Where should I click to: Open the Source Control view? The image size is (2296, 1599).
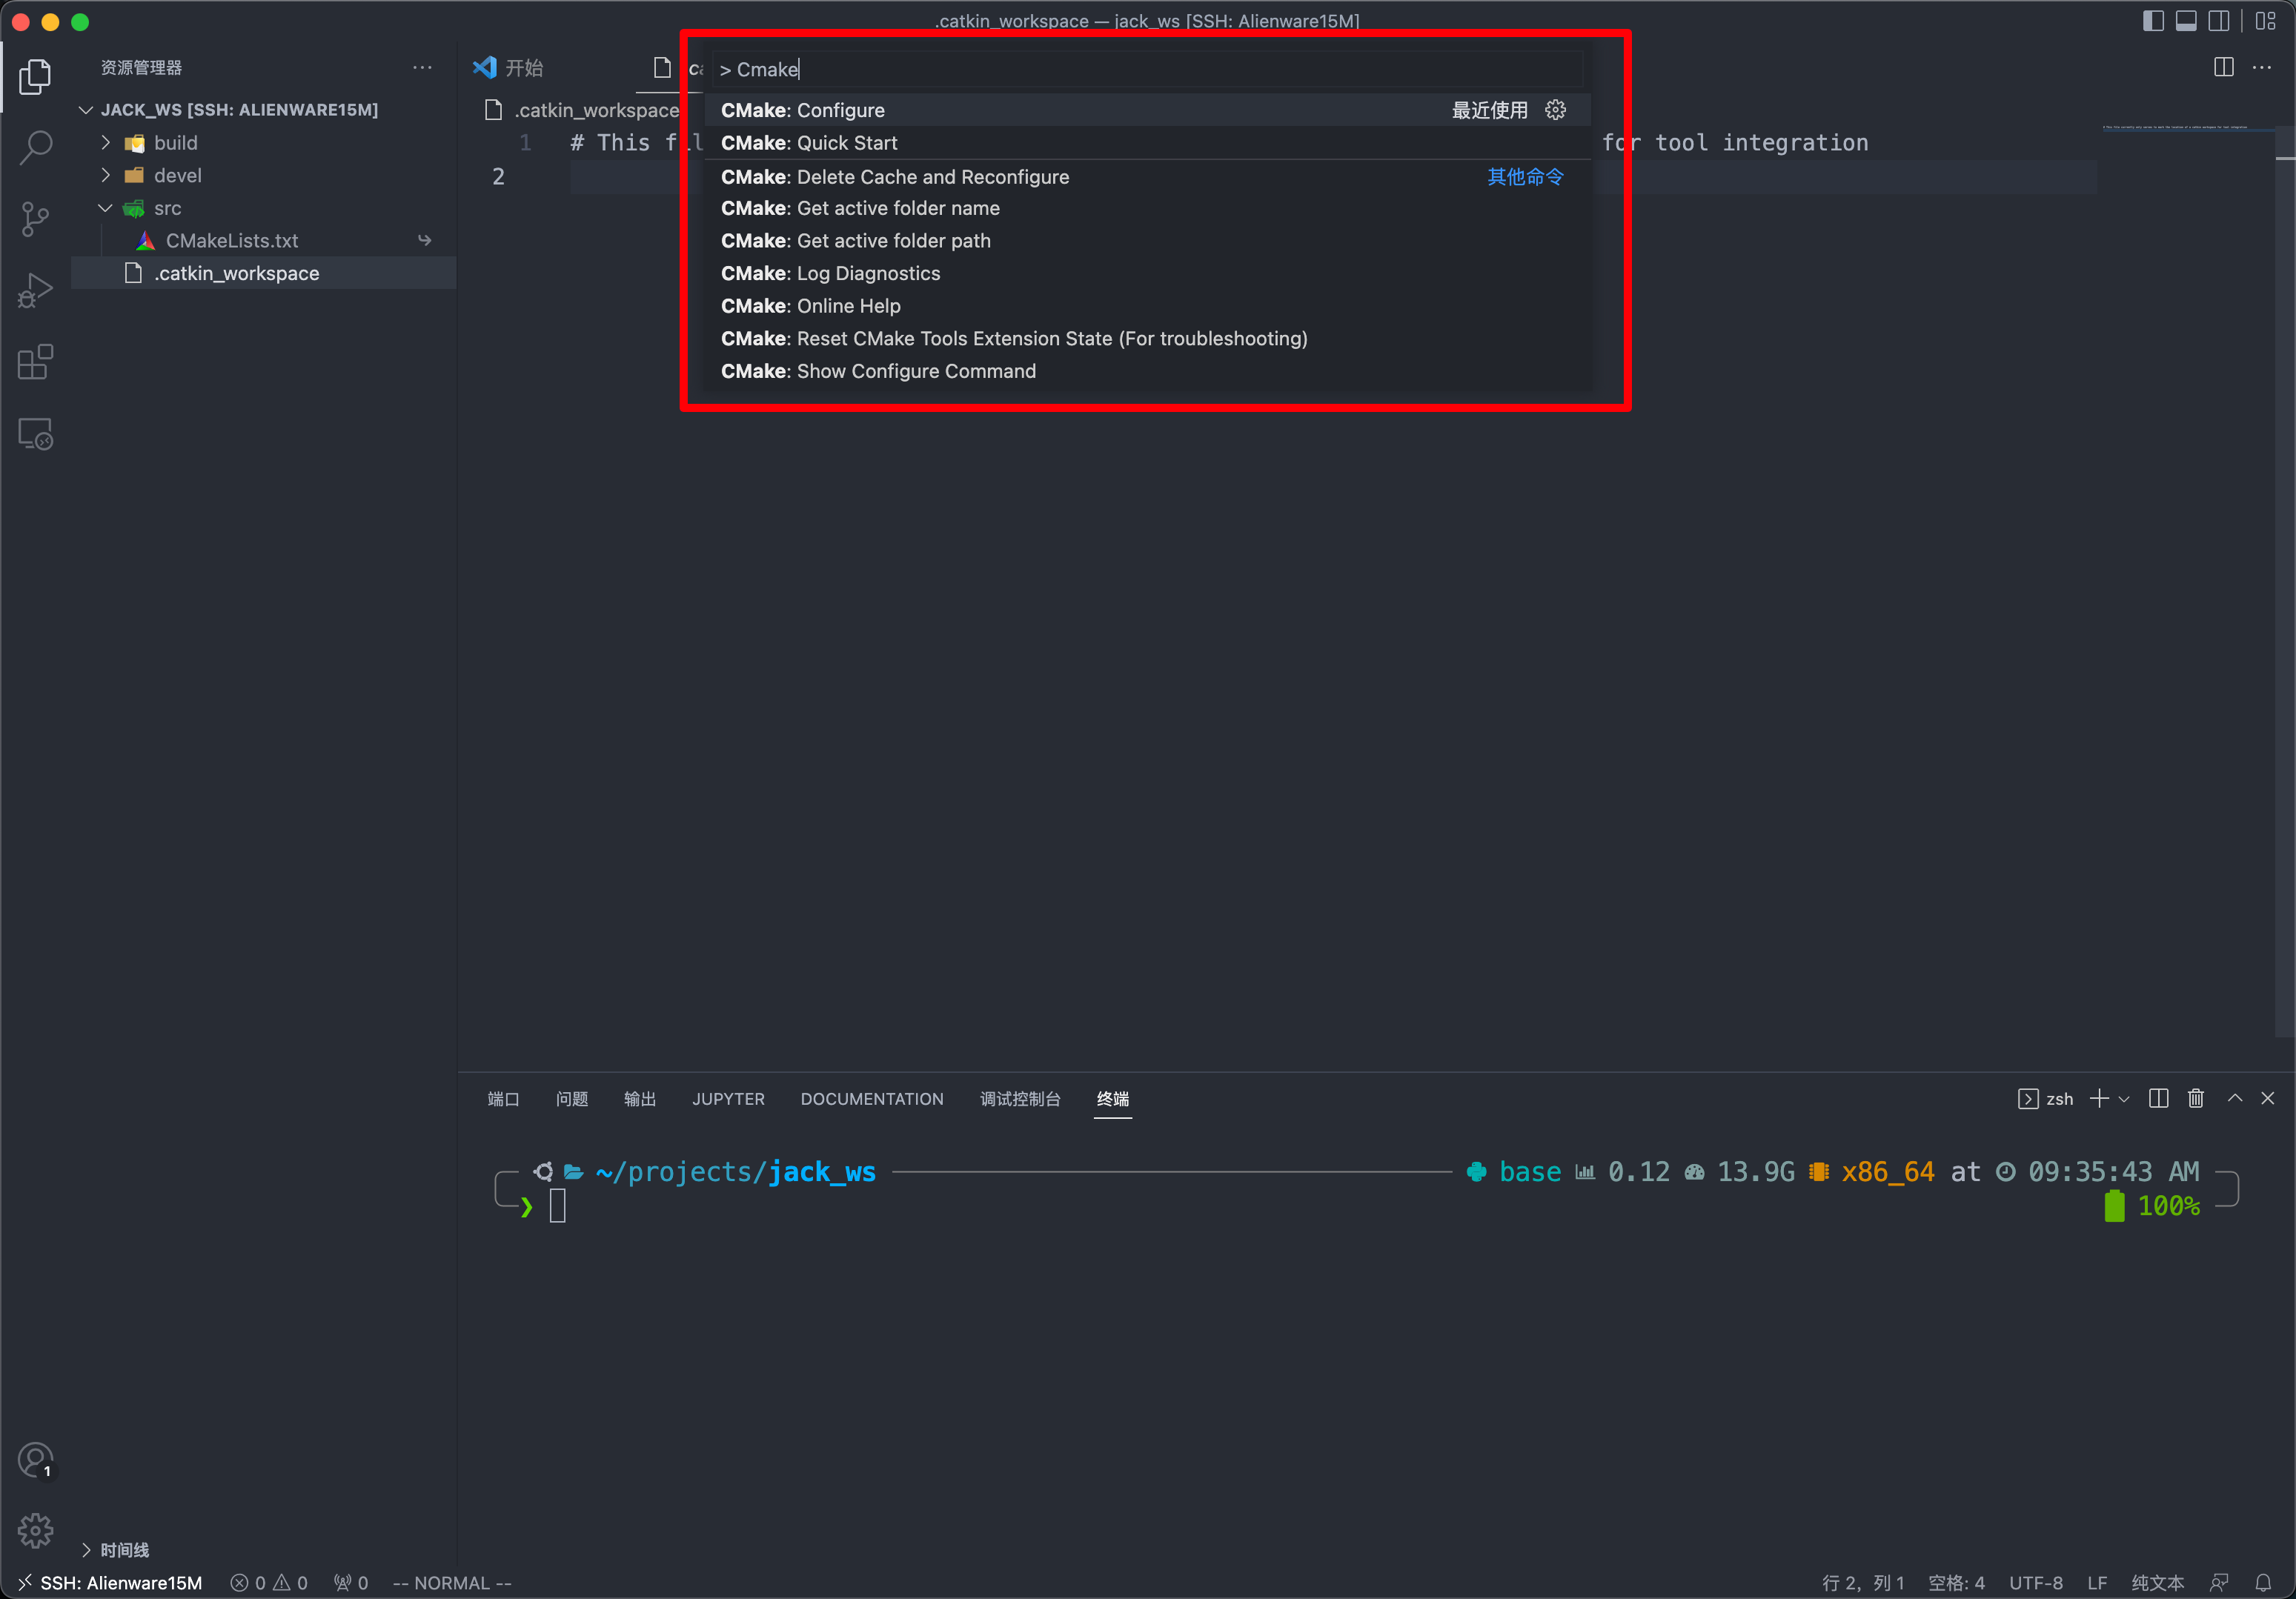click(x=35, y=219)
